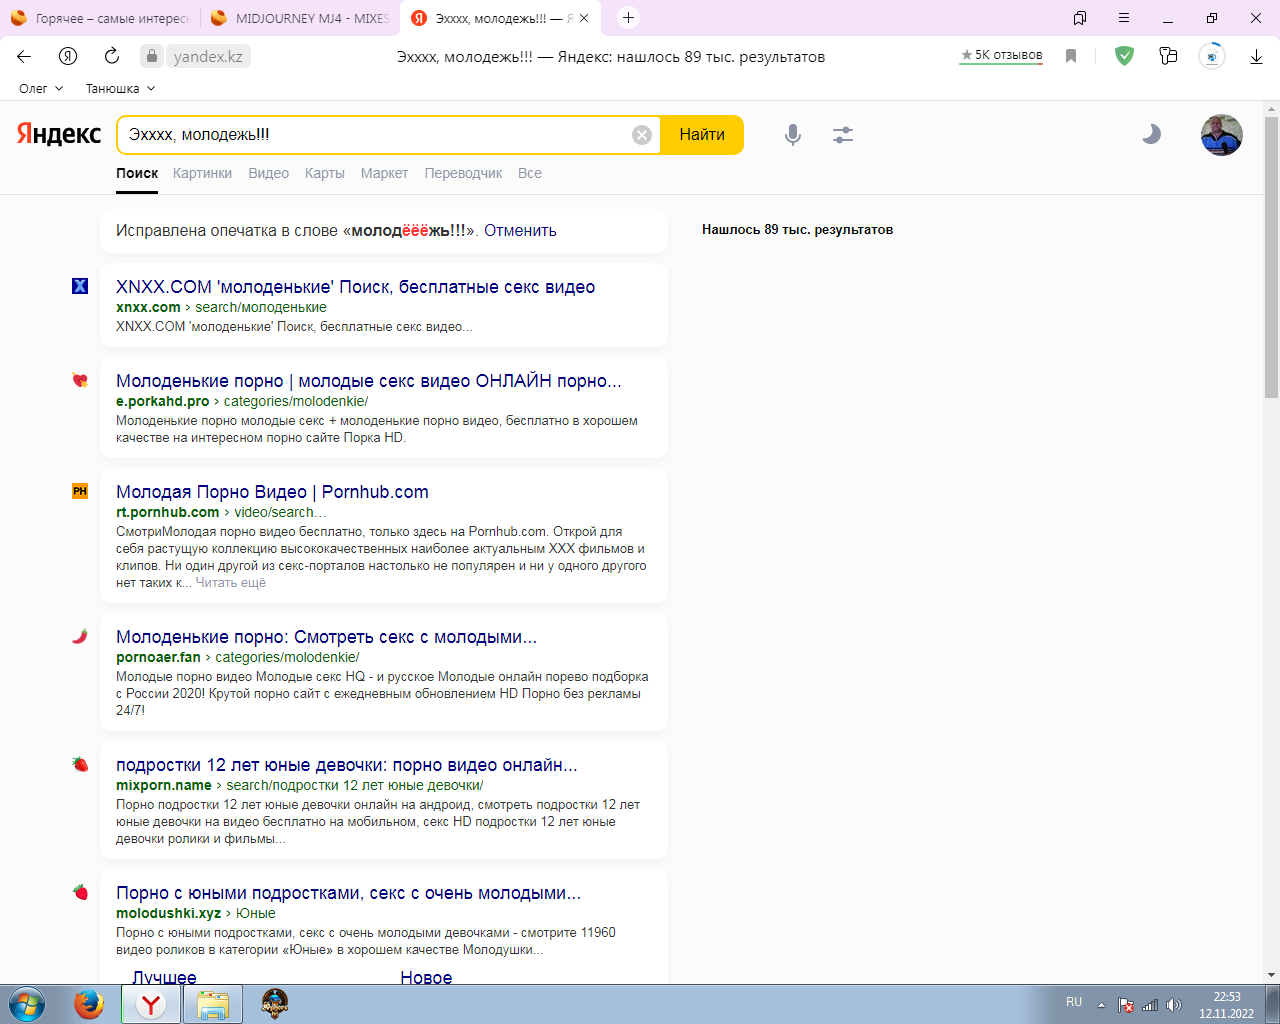Click the scrollbar's down arrow
Viewport: 1280px width, 1024px height.
1271,975
